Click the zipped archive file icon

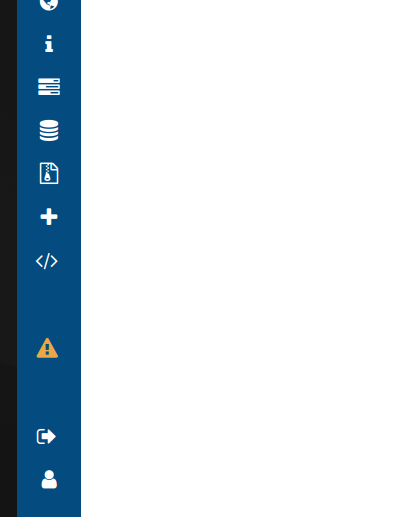click(x=49, y=173)
